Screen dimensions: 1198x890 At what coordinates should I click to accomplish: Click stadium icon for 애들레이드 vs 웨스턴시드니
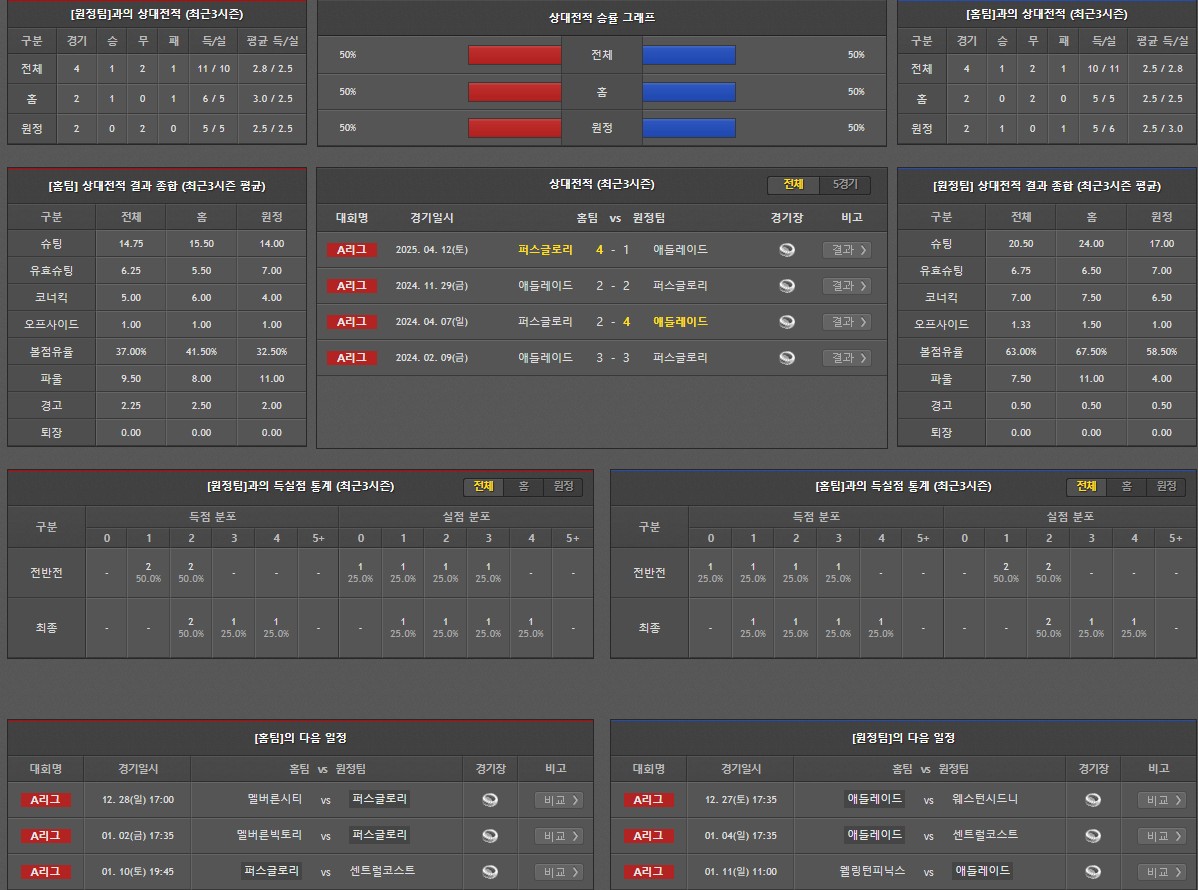[1093, 800]
